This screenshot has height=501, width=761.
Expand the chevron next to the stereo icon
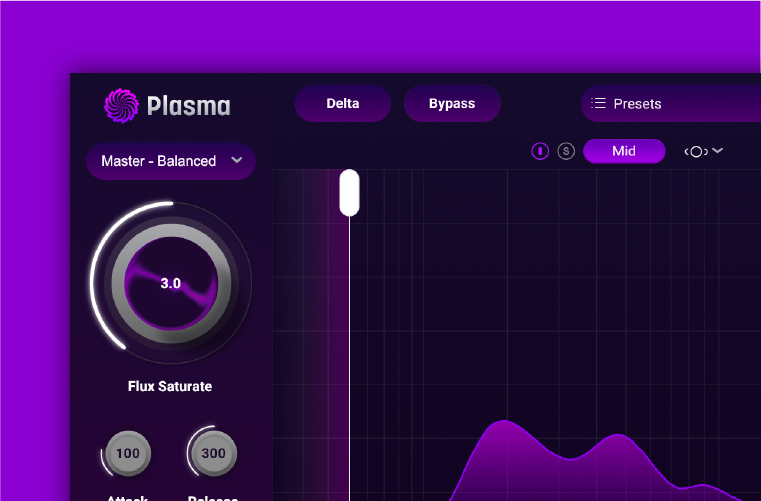coord(717,151)
